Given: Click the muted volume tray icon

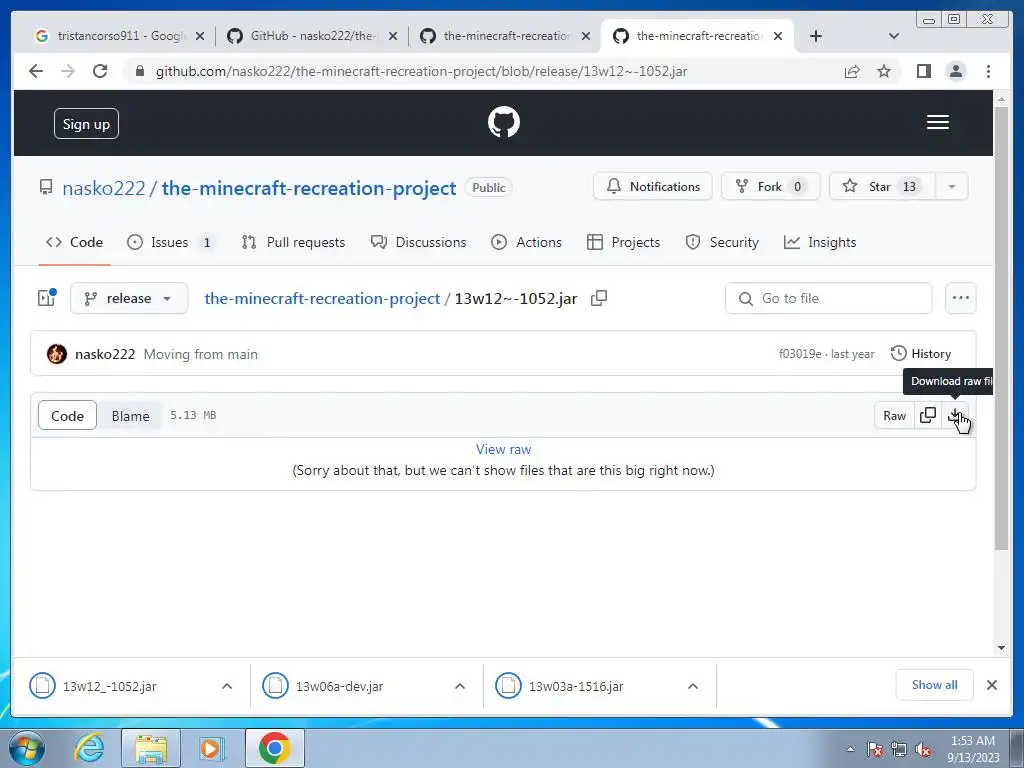Looking at the screenshot, I should pyautogui.click(x=923, y=750).
